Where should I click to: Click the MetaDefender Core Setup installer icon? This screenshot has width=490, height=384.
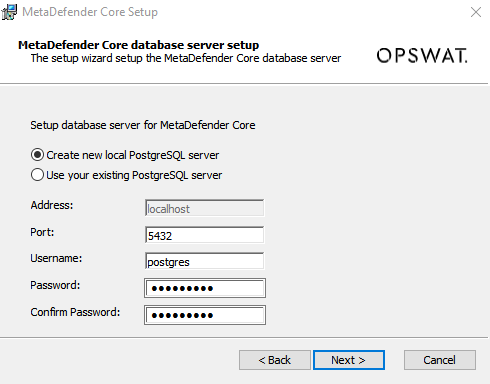point(9,12)
